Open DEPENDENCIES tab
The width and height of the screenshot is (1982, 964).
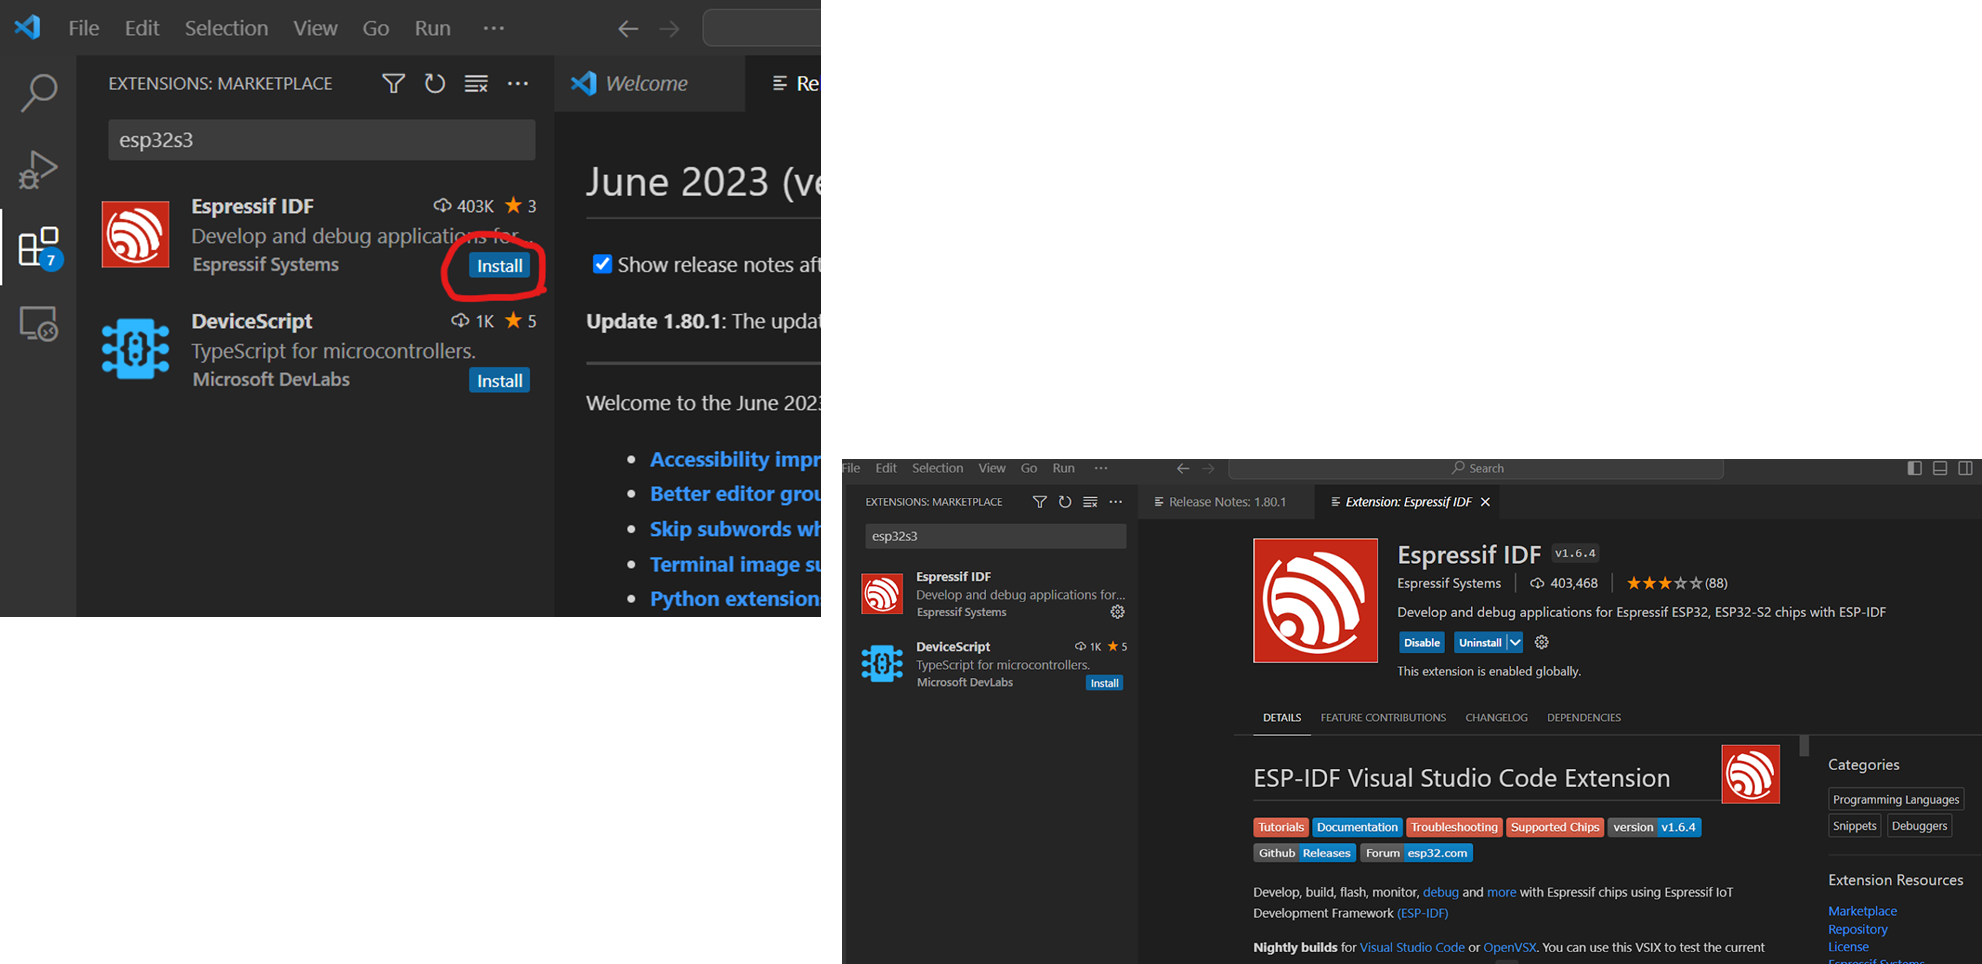[1584, 718]
